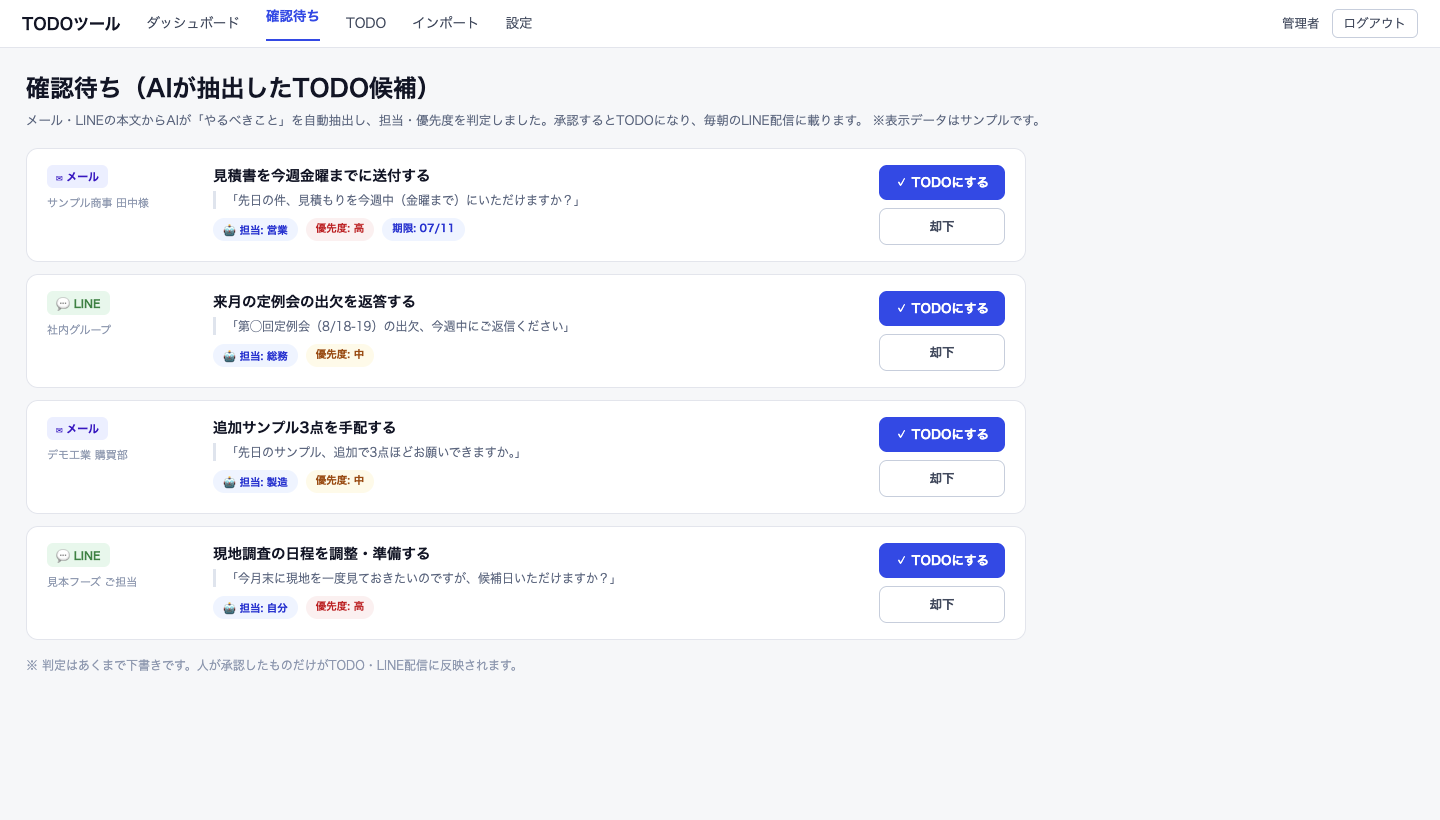Viewport: 1440px width, 820px height.
Task: Click 優先度: 中 tag on 定例会 card
Action: click(x=340, y=355)
